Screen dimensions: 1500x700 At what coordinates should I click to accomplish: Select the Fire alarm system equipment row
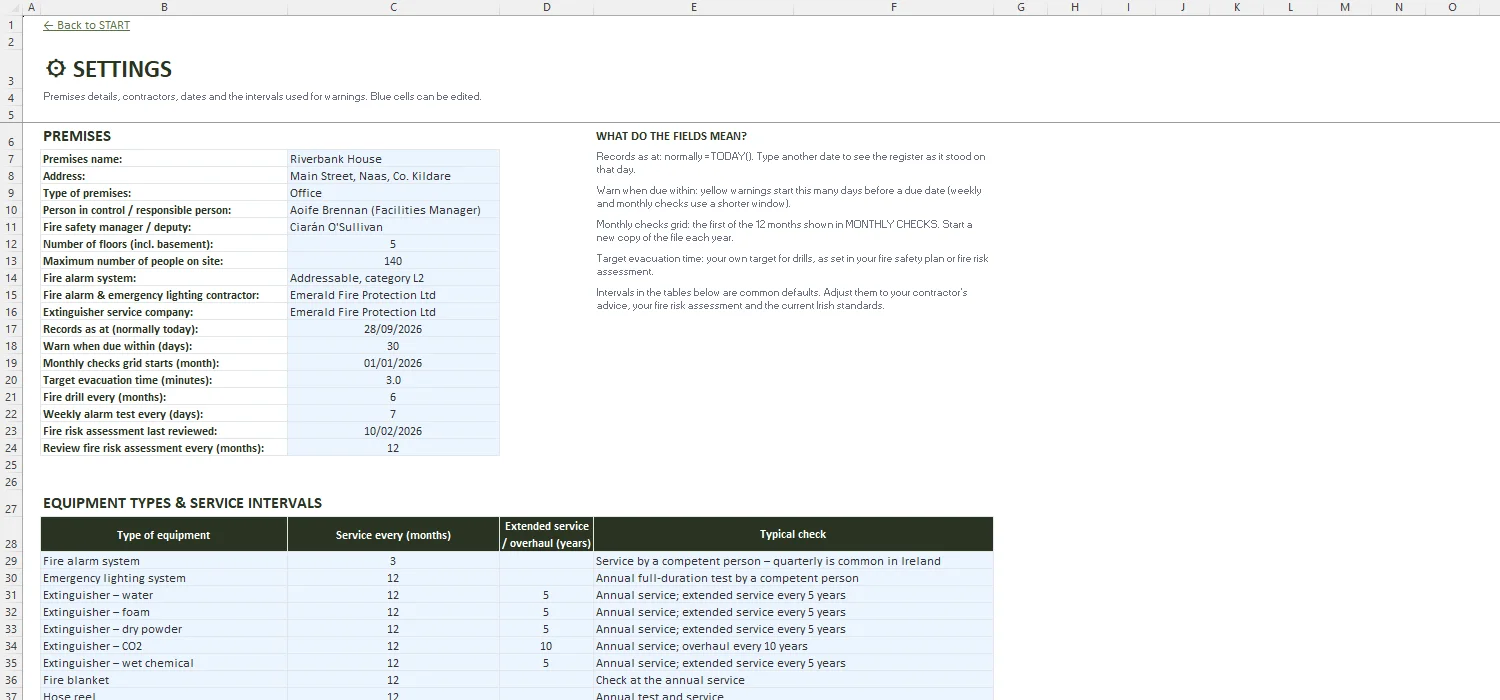(x=164, y=561)
